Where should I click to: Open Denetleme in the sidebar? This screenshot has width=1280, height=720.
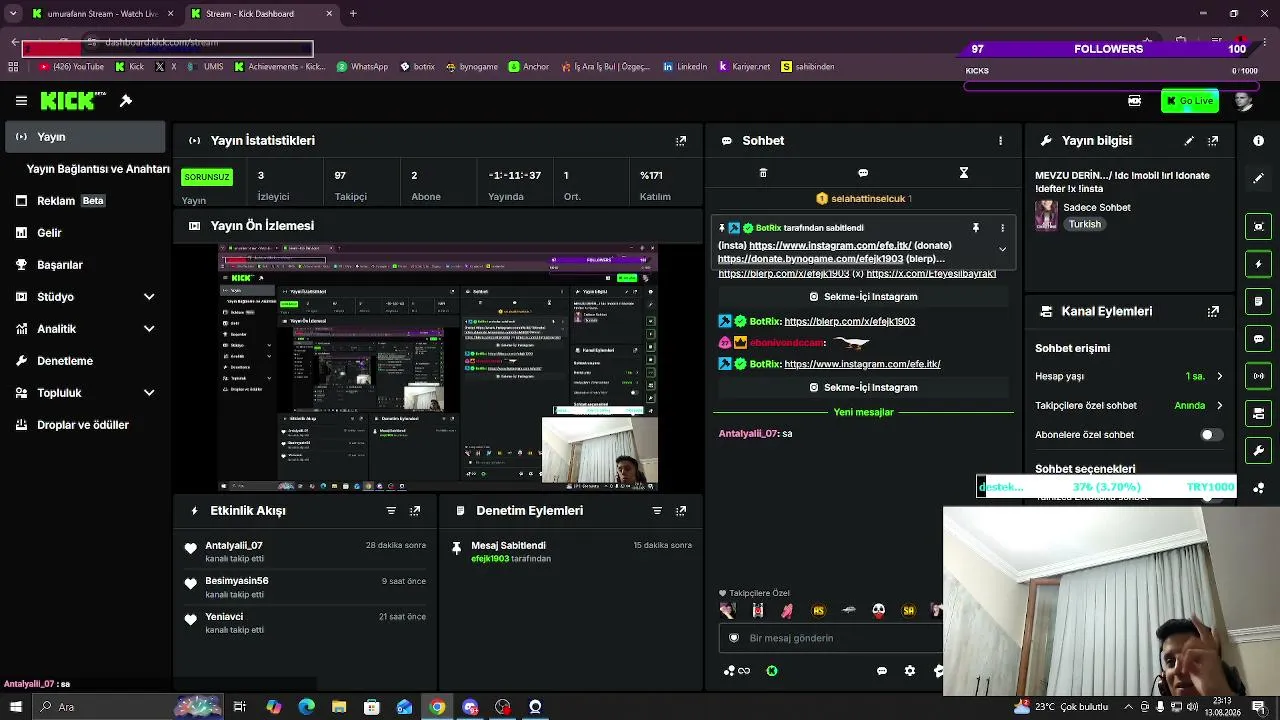point(85,361)
